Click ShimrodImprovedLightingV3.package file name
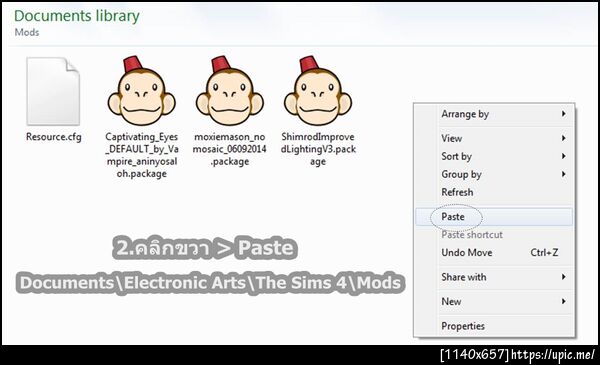The image size is (600, 365). (318, 149)
